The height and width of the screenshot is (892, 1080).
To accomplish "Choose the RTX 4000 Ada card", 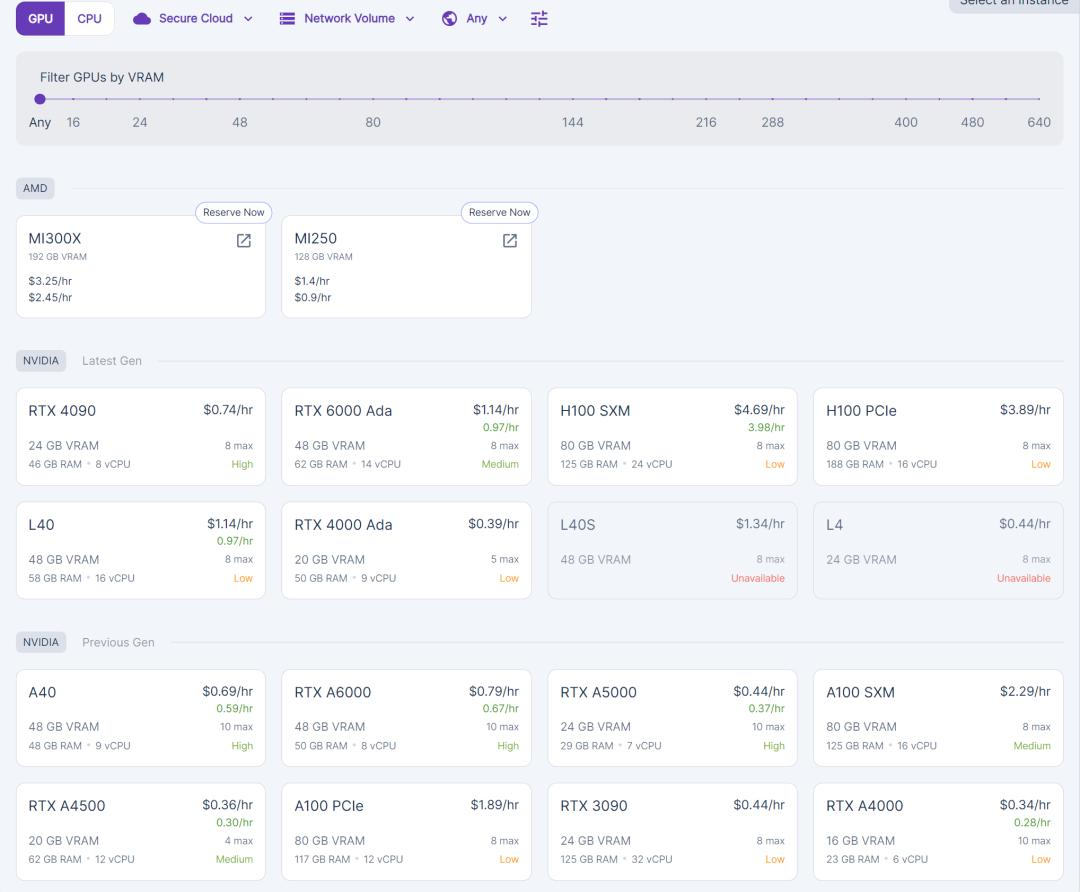I will [406, 550].
